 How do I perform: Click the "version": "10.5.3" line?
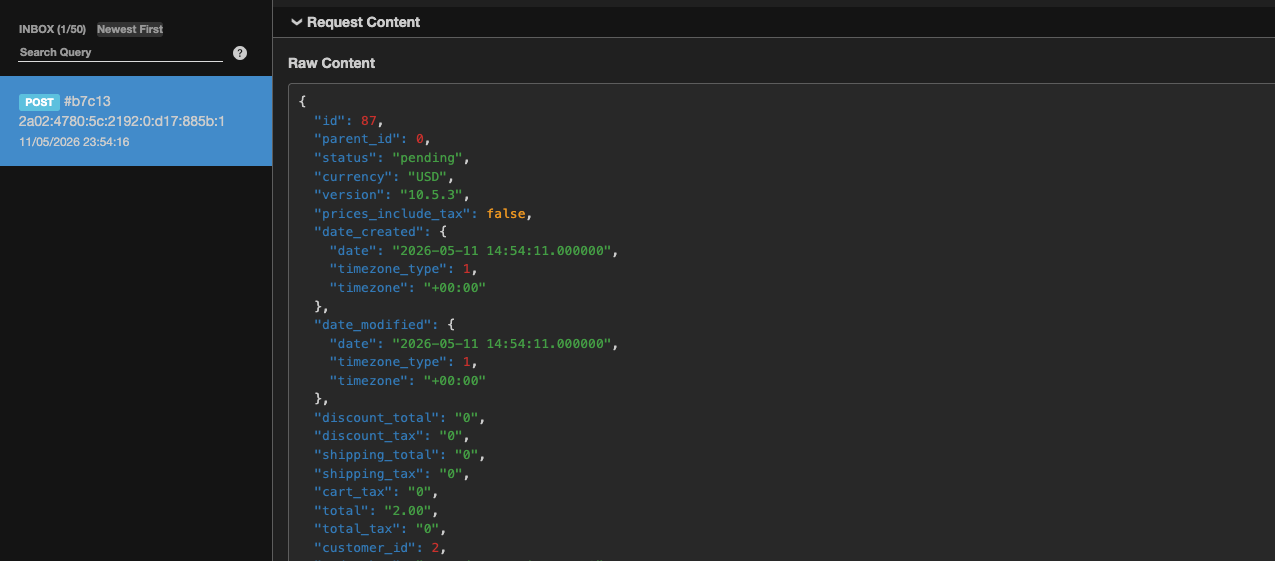[x=392, y=195]
